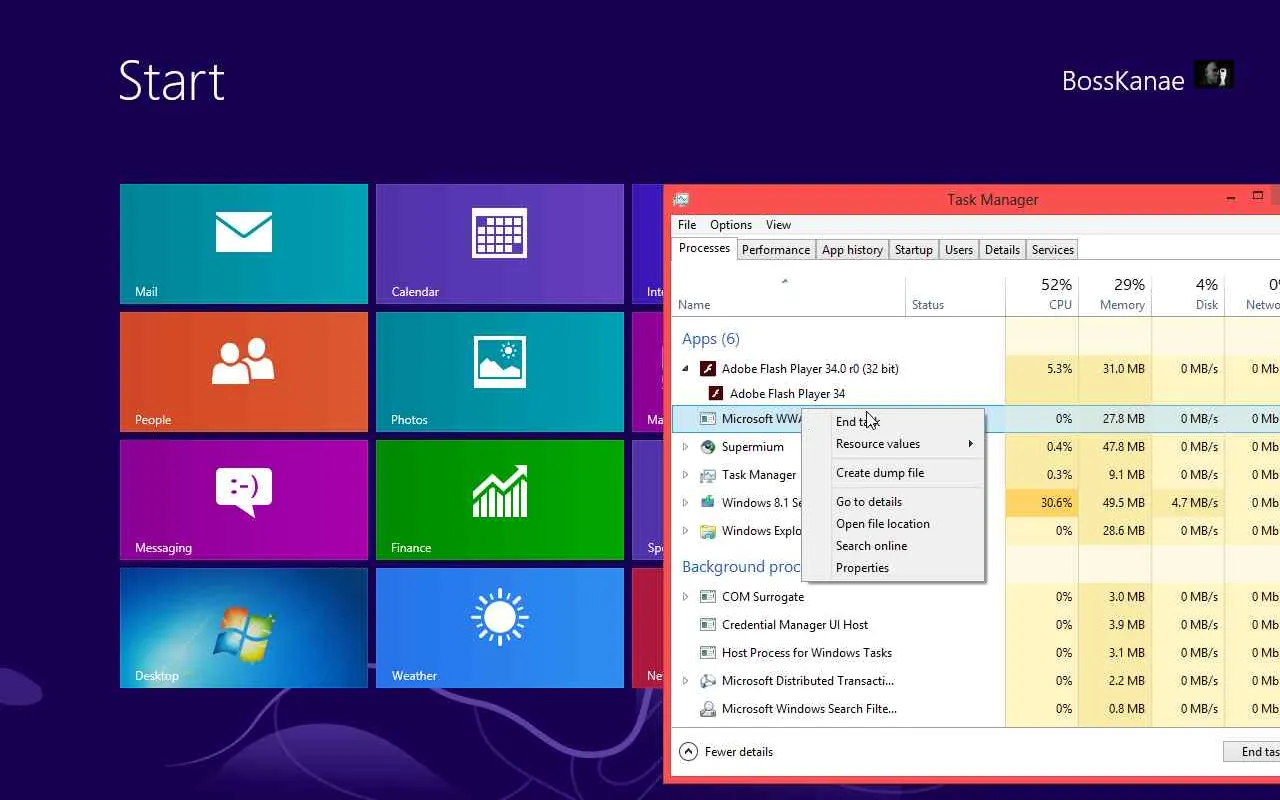Click the Apps (6) group heading

point(711,339)
